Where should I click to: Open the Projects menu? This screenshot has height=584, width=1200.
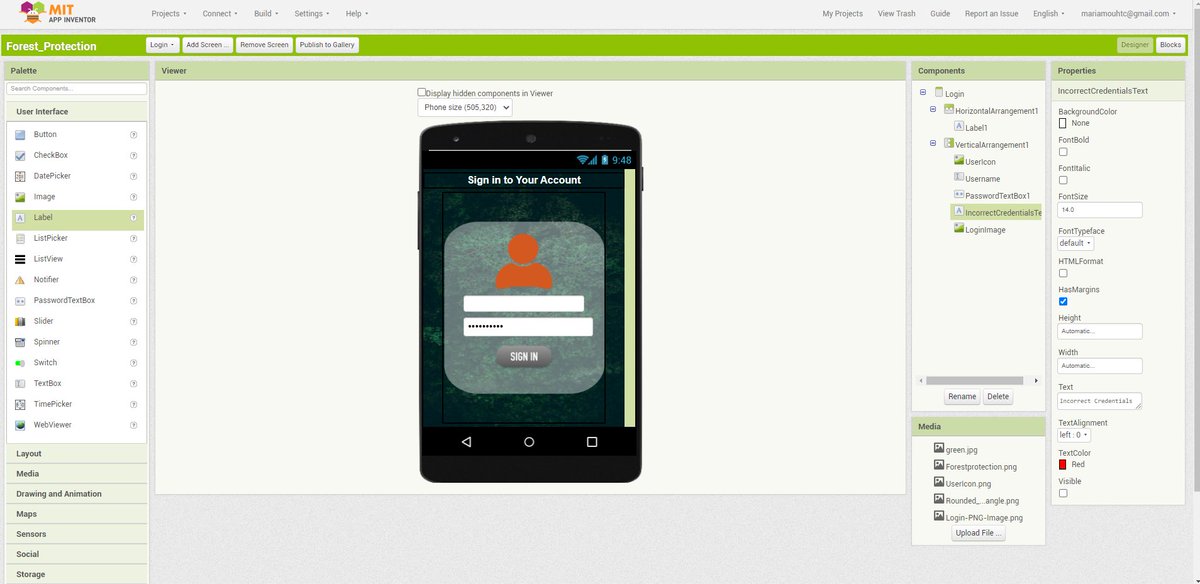pos(169,14)
